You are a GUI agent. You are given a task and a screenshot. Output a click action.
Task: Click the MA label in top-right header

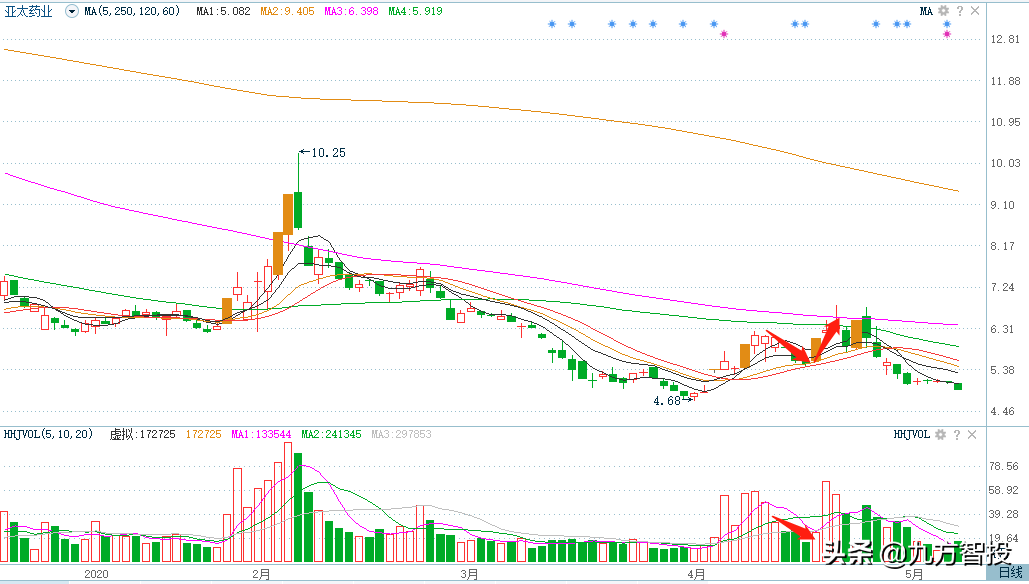pos(926,11)
